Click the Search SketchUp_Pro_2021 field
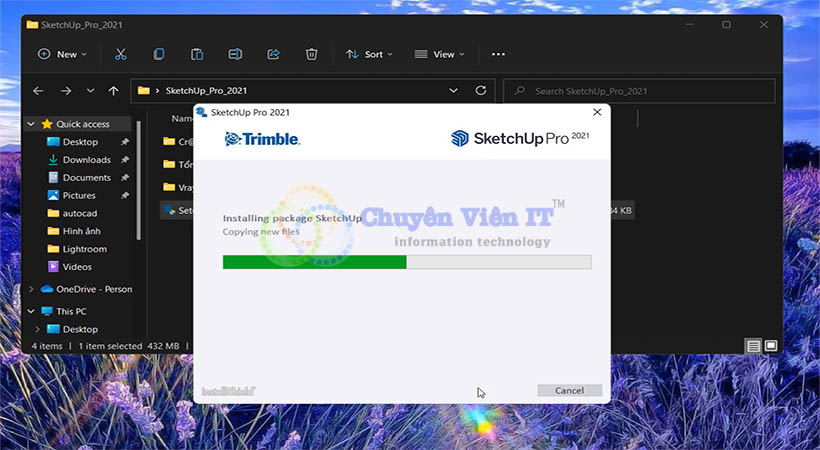Image resolution: width=820 pixels, height=450 pixels. point(639,91)
